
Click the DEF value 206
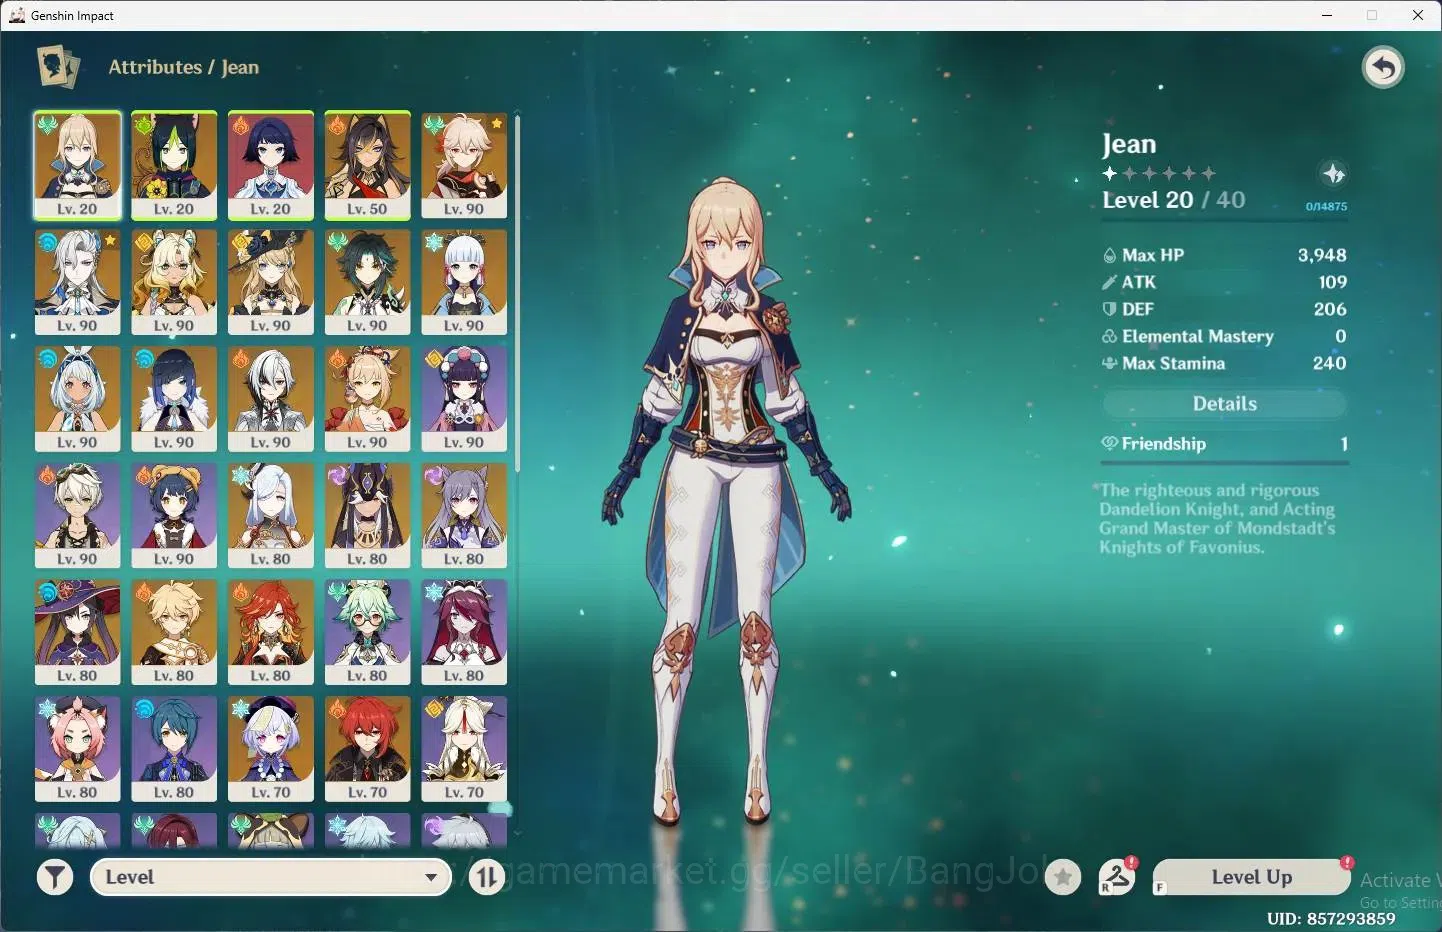(1330, 309)
